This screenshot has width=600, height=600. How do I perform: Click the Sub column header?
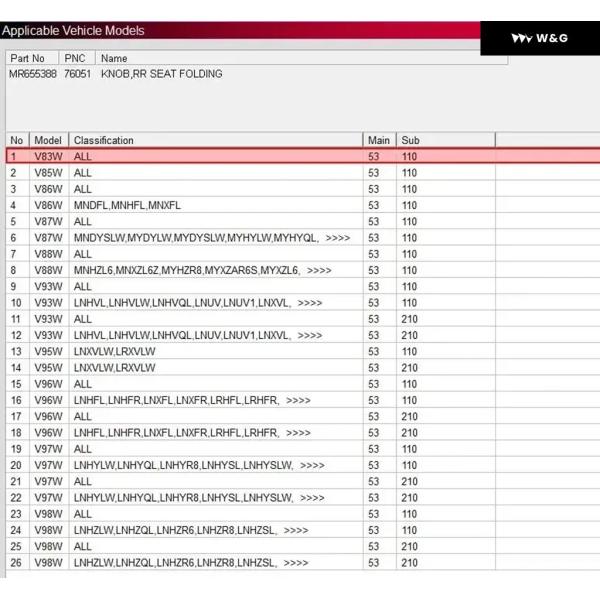(x=410, y=140)
